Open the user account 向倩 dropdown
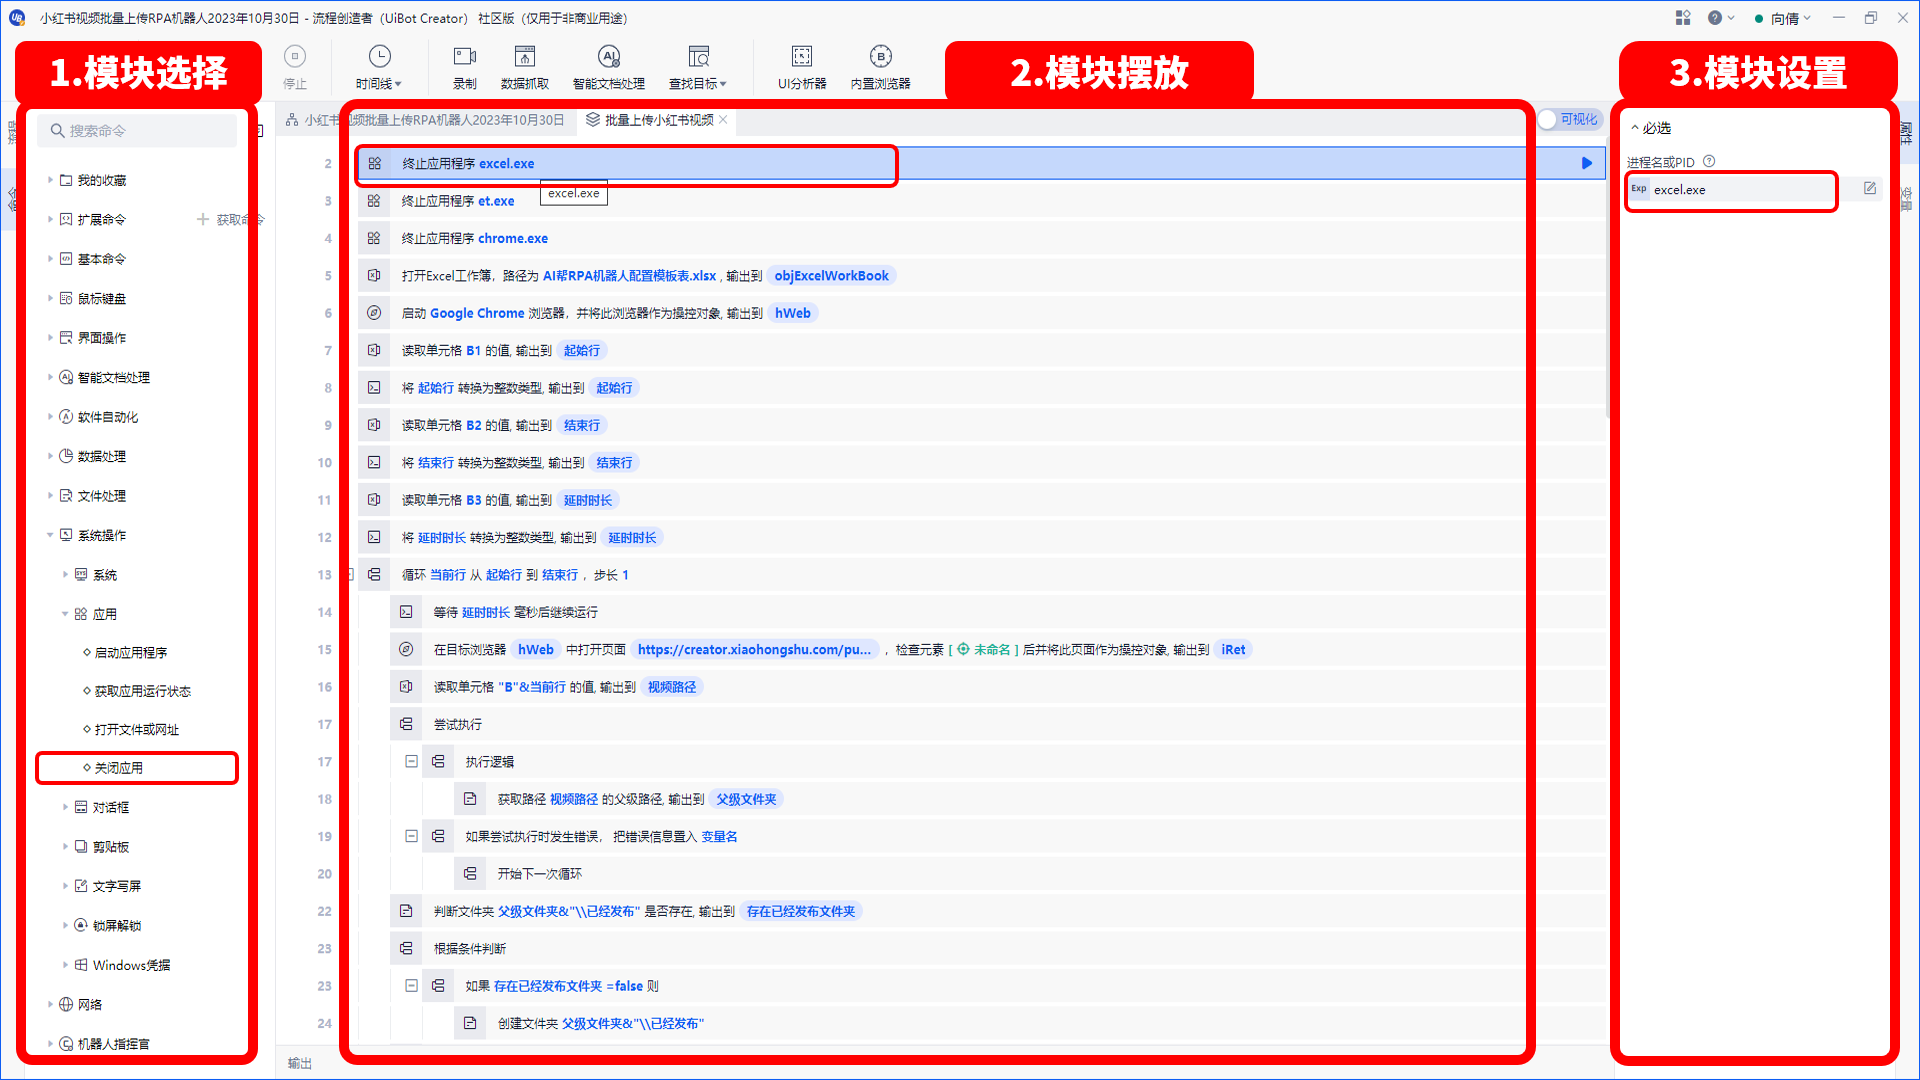The height and width of the screenshot is (1080, 1920). coord(1783,18)
